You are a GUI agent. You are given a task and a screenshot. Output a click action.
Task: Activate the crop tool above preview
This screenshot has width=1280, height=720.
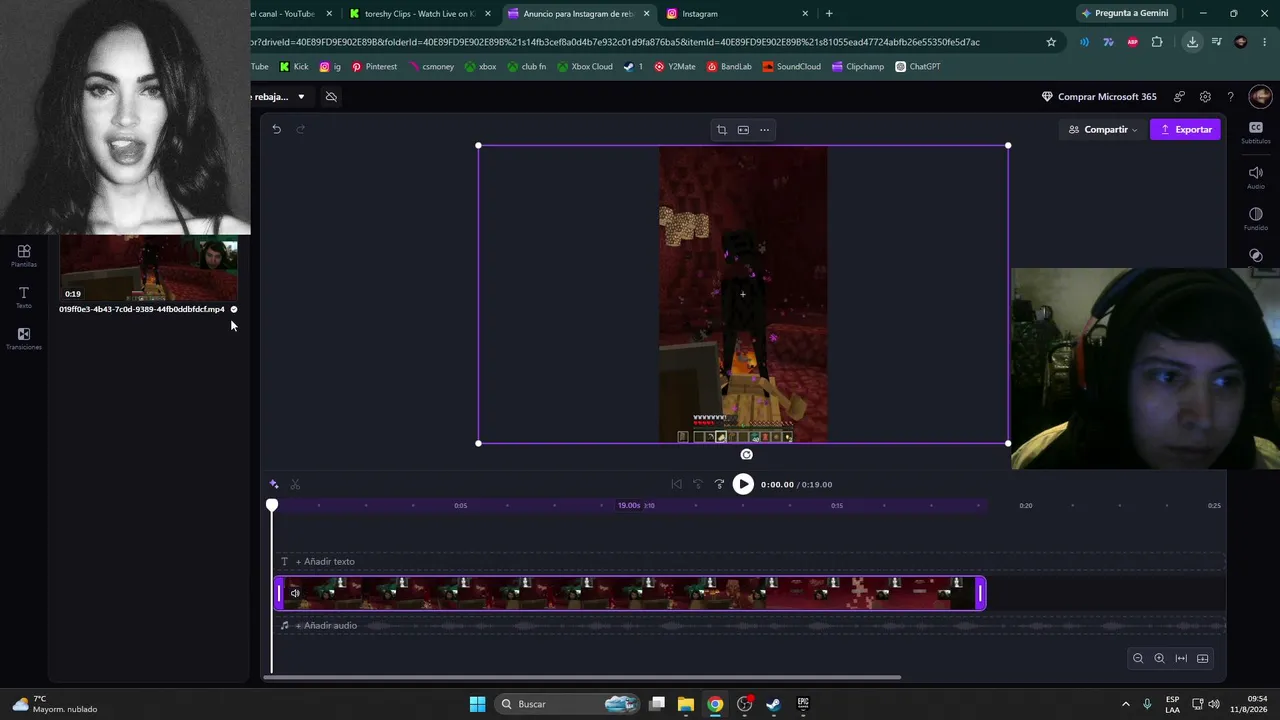pyautogui.click(x=721, y=130)
